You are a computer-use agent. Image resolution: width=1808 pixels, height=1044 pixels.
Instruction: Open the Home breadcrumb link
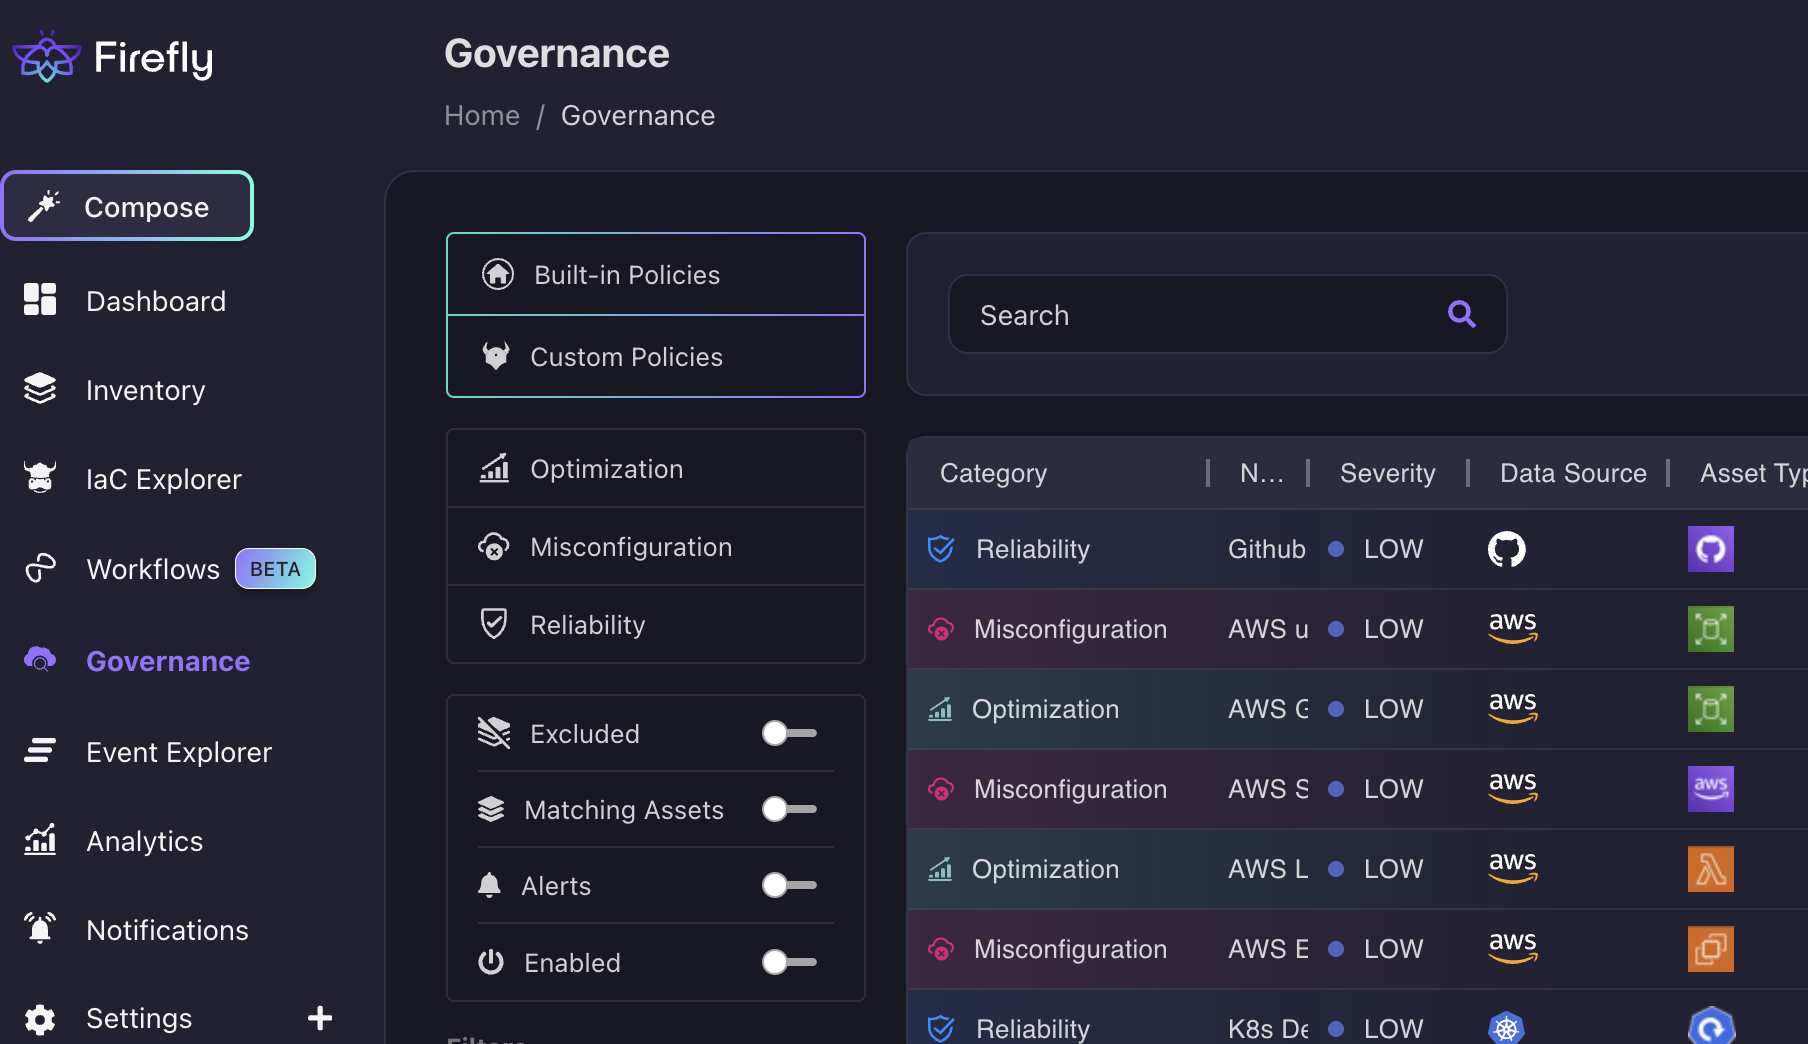[482, 115]
